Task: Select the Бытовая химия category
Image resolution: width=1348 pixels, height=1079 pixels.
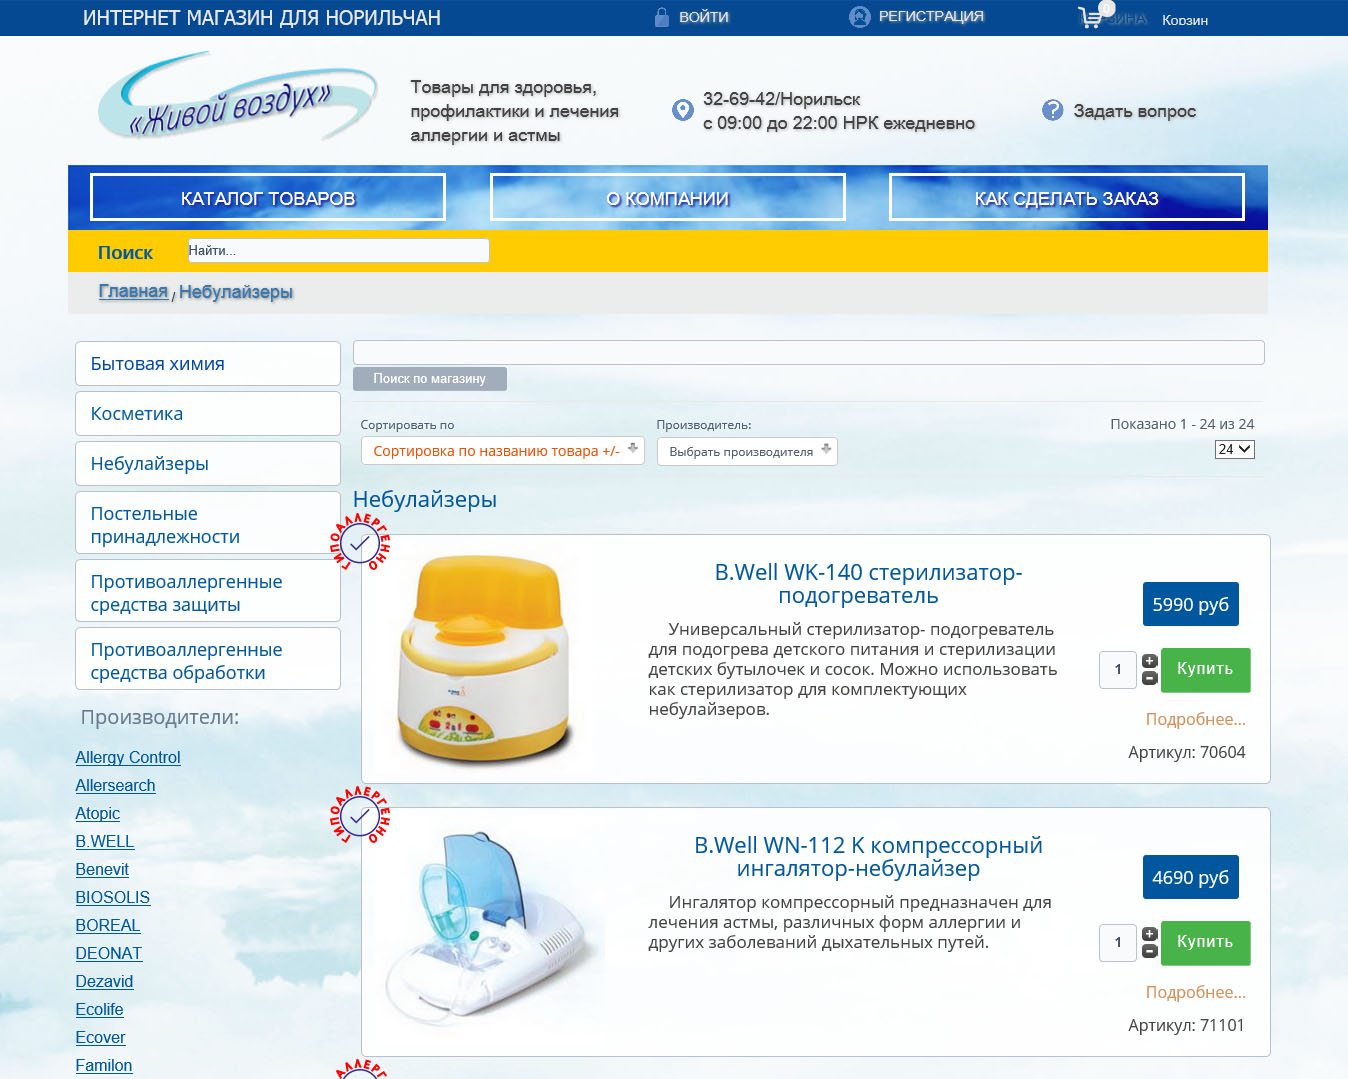Action: pyautogui.click(x=208, y=364)
